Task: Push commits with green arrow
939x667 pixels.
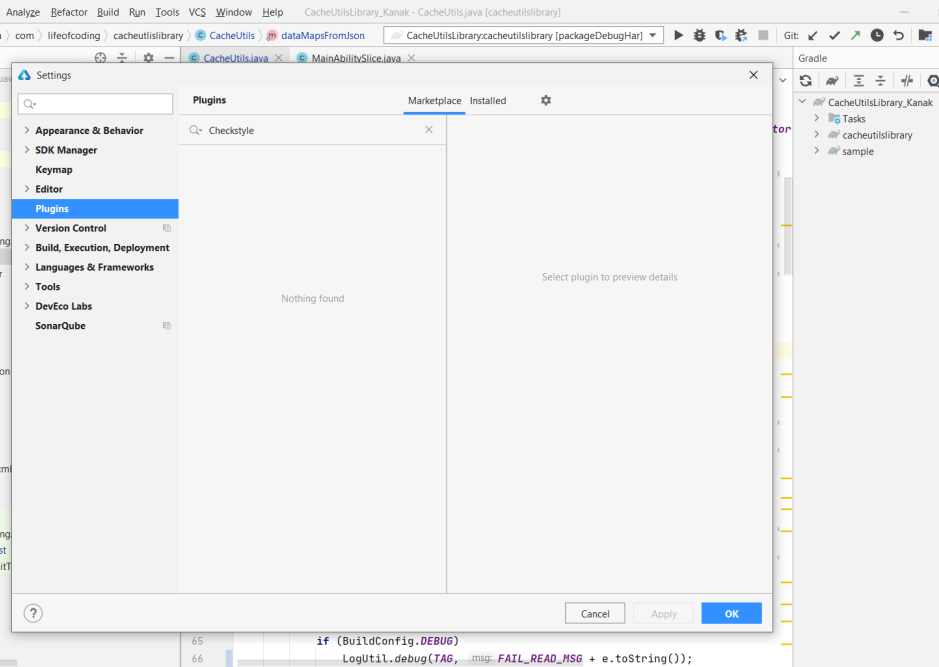Action: tap(855, 35)
